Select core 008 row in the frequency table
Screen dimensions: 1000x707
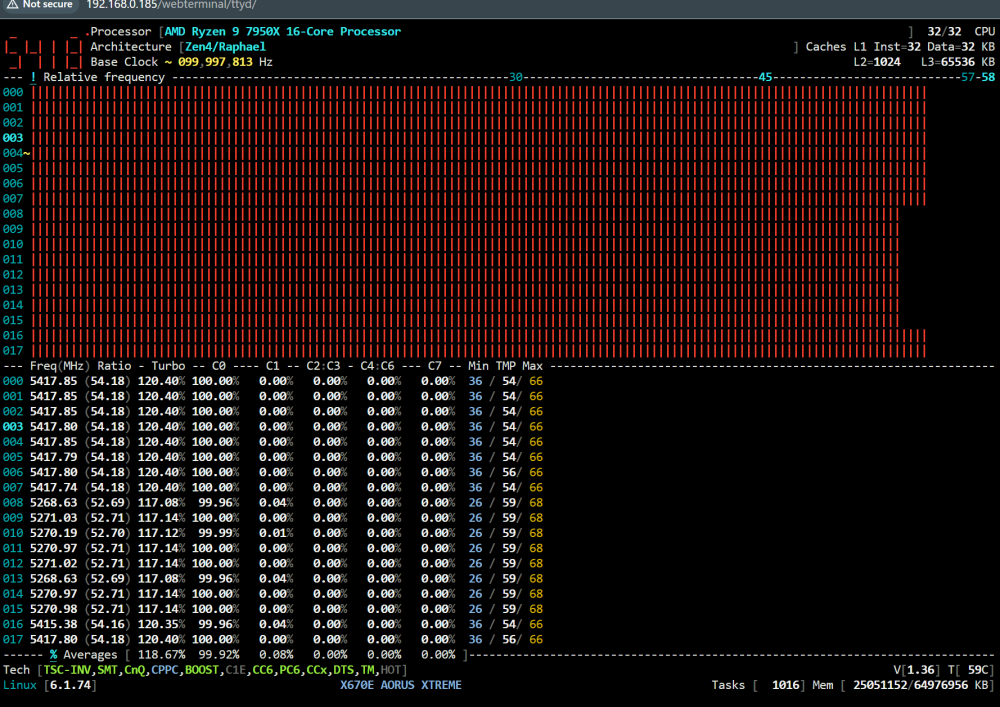click(273, 502)
